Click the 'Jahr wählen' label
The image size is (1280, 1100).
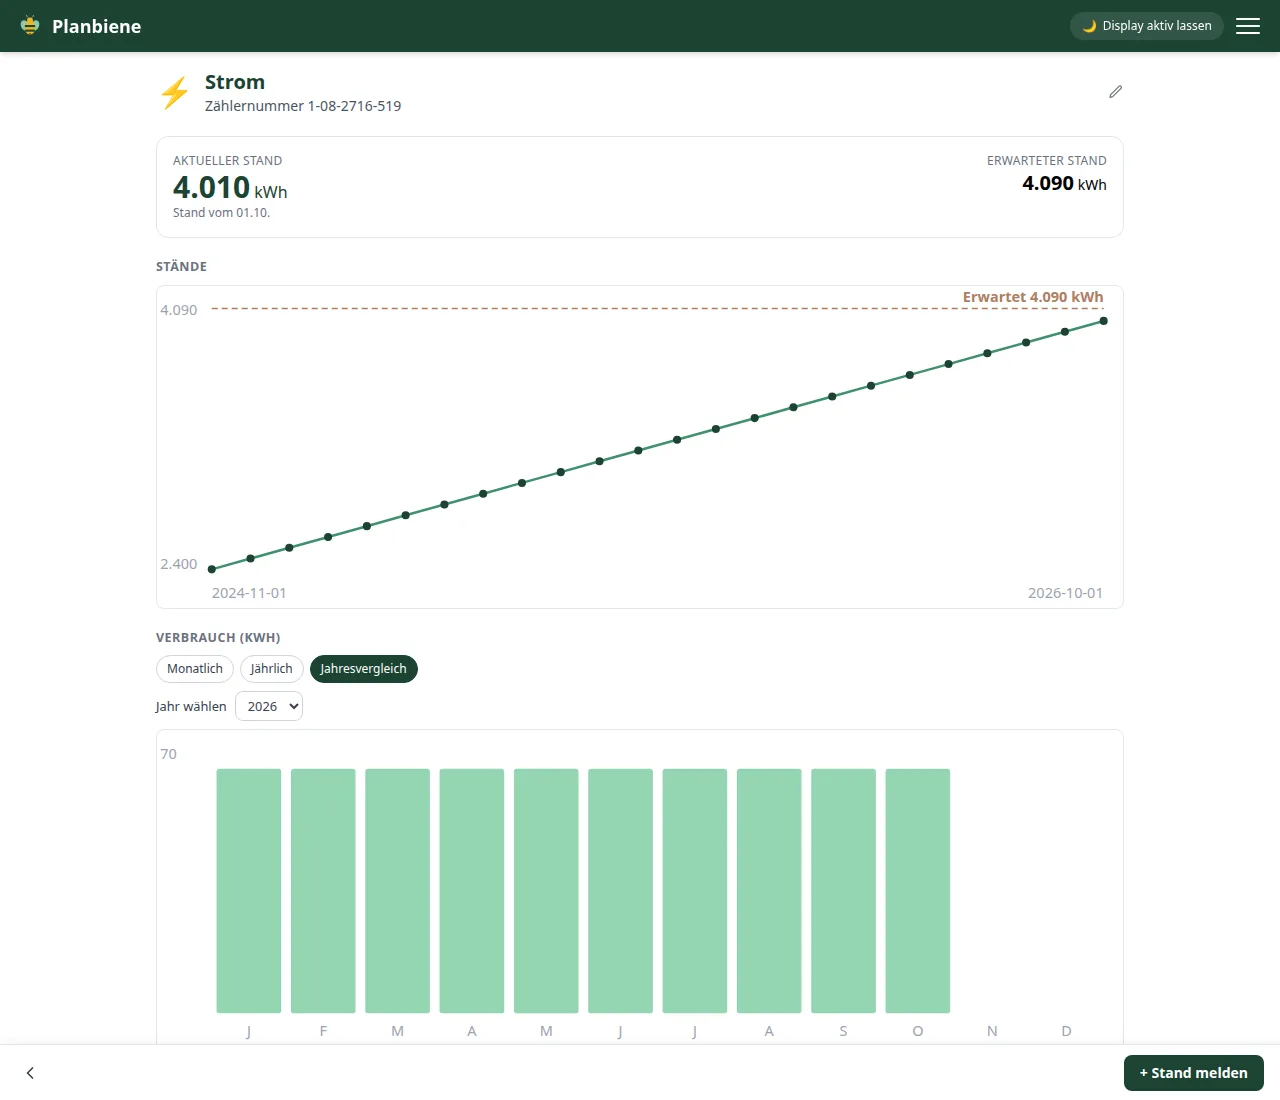coord(191,706)
